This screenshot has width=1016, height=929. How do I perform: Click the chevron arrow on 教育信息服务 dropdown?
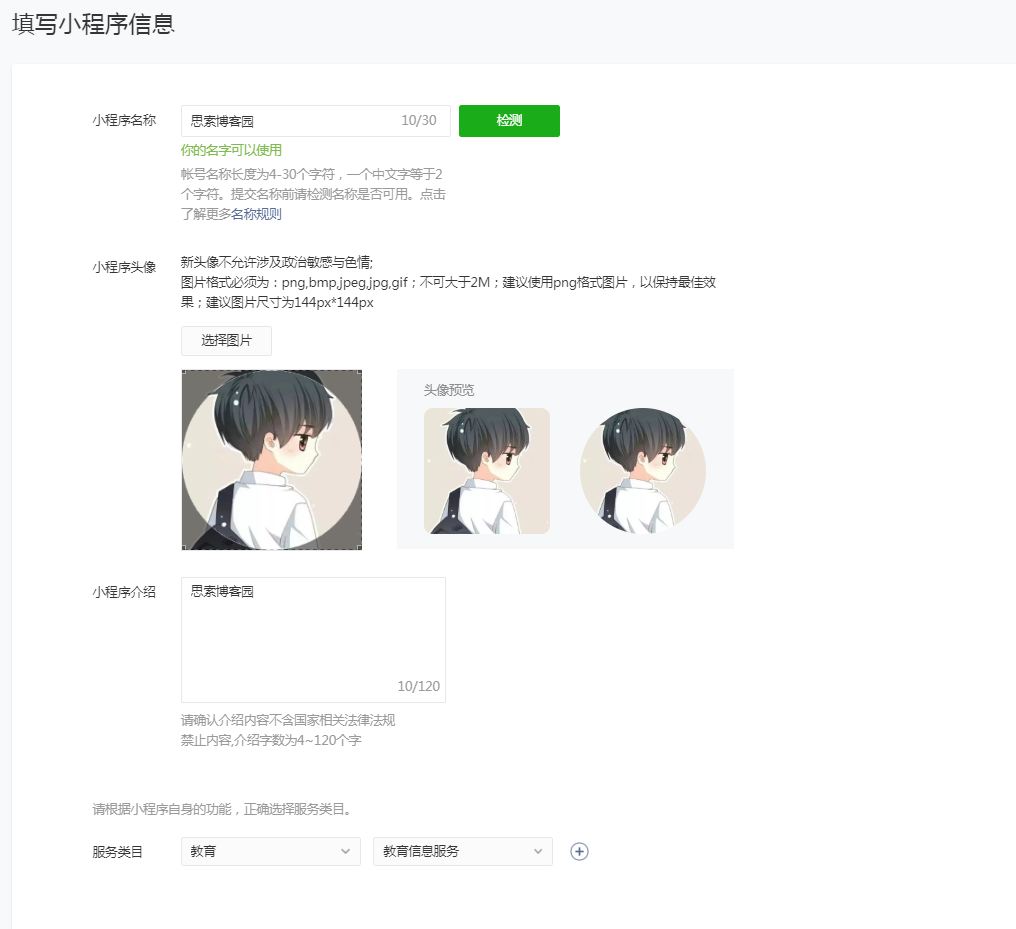538,851
